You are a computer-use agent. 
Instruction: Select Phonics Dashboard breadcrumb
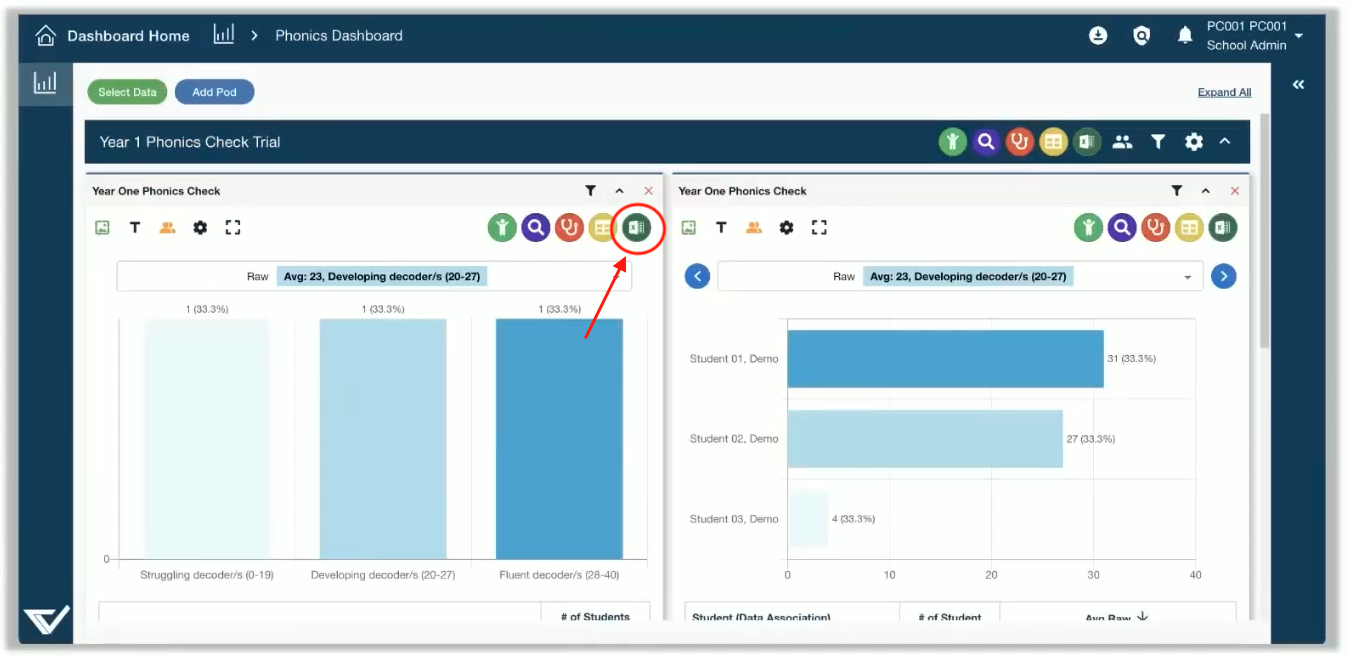coord(339,36)
